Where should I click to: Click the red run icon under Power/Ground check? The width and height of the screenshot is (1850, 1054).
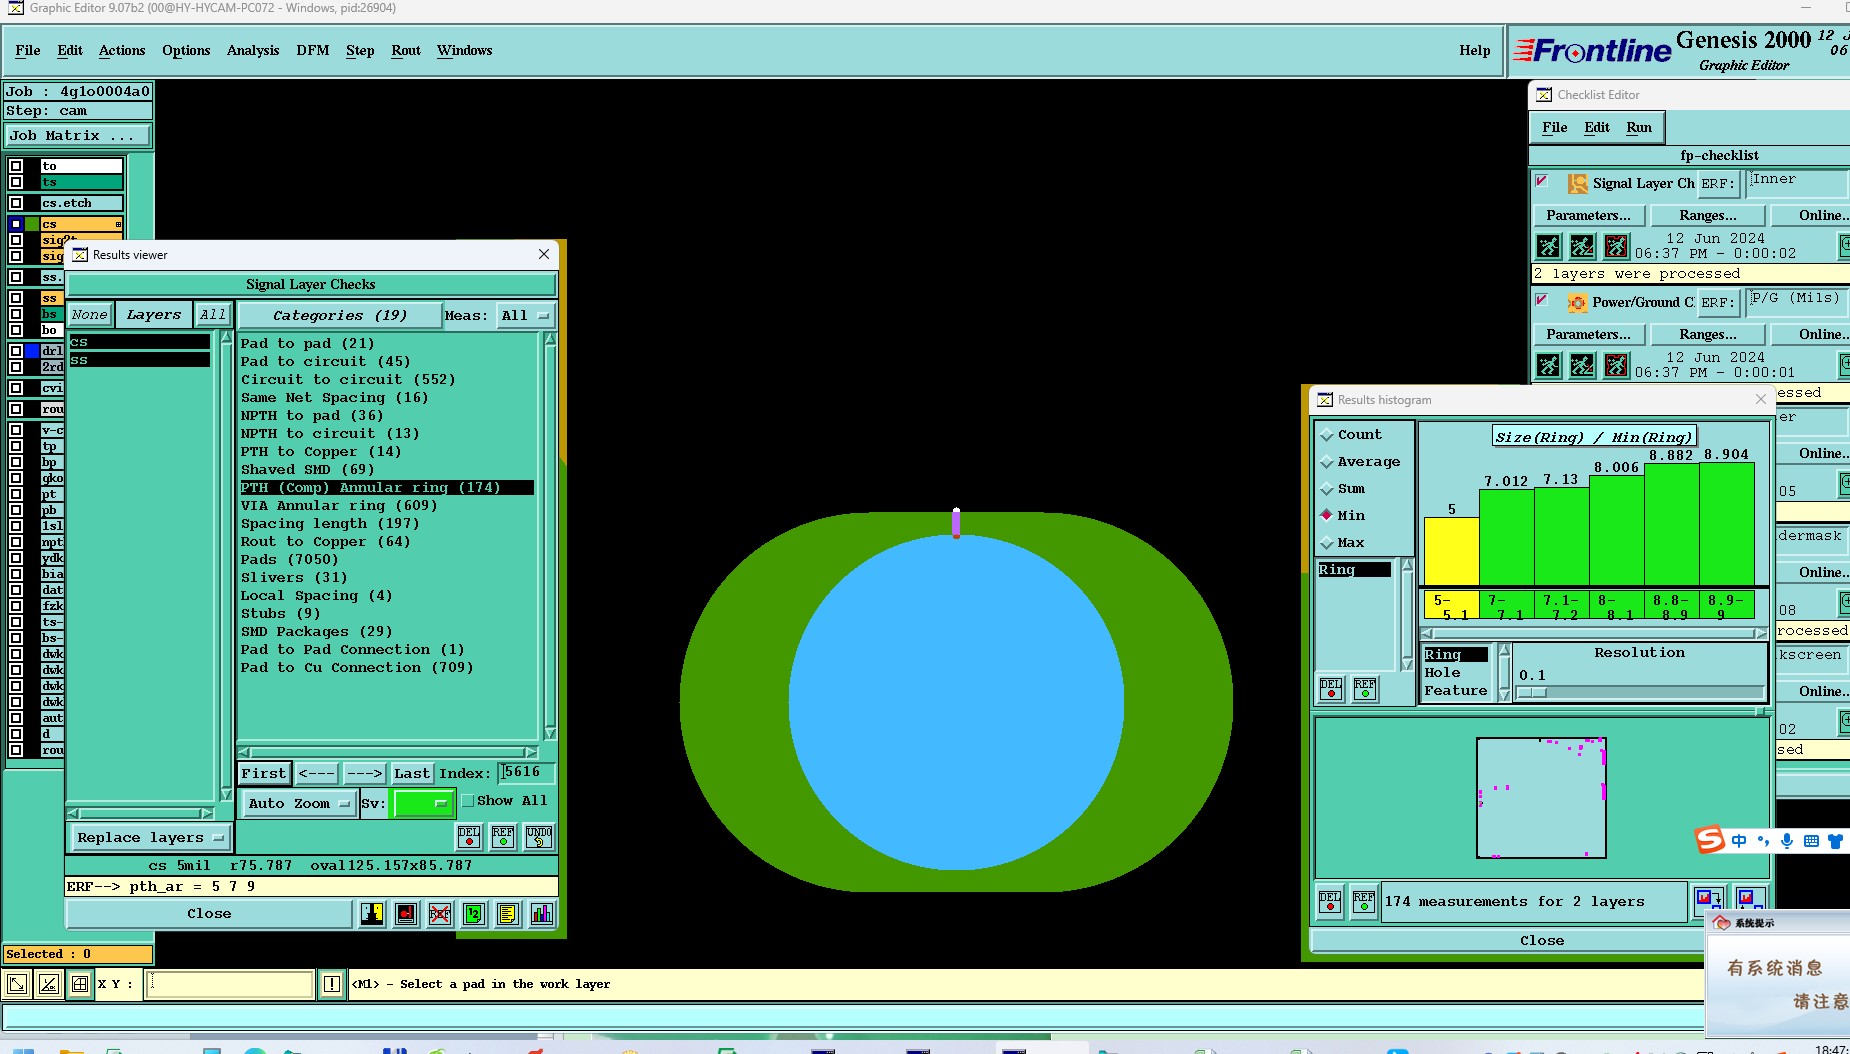point(1616,365)
